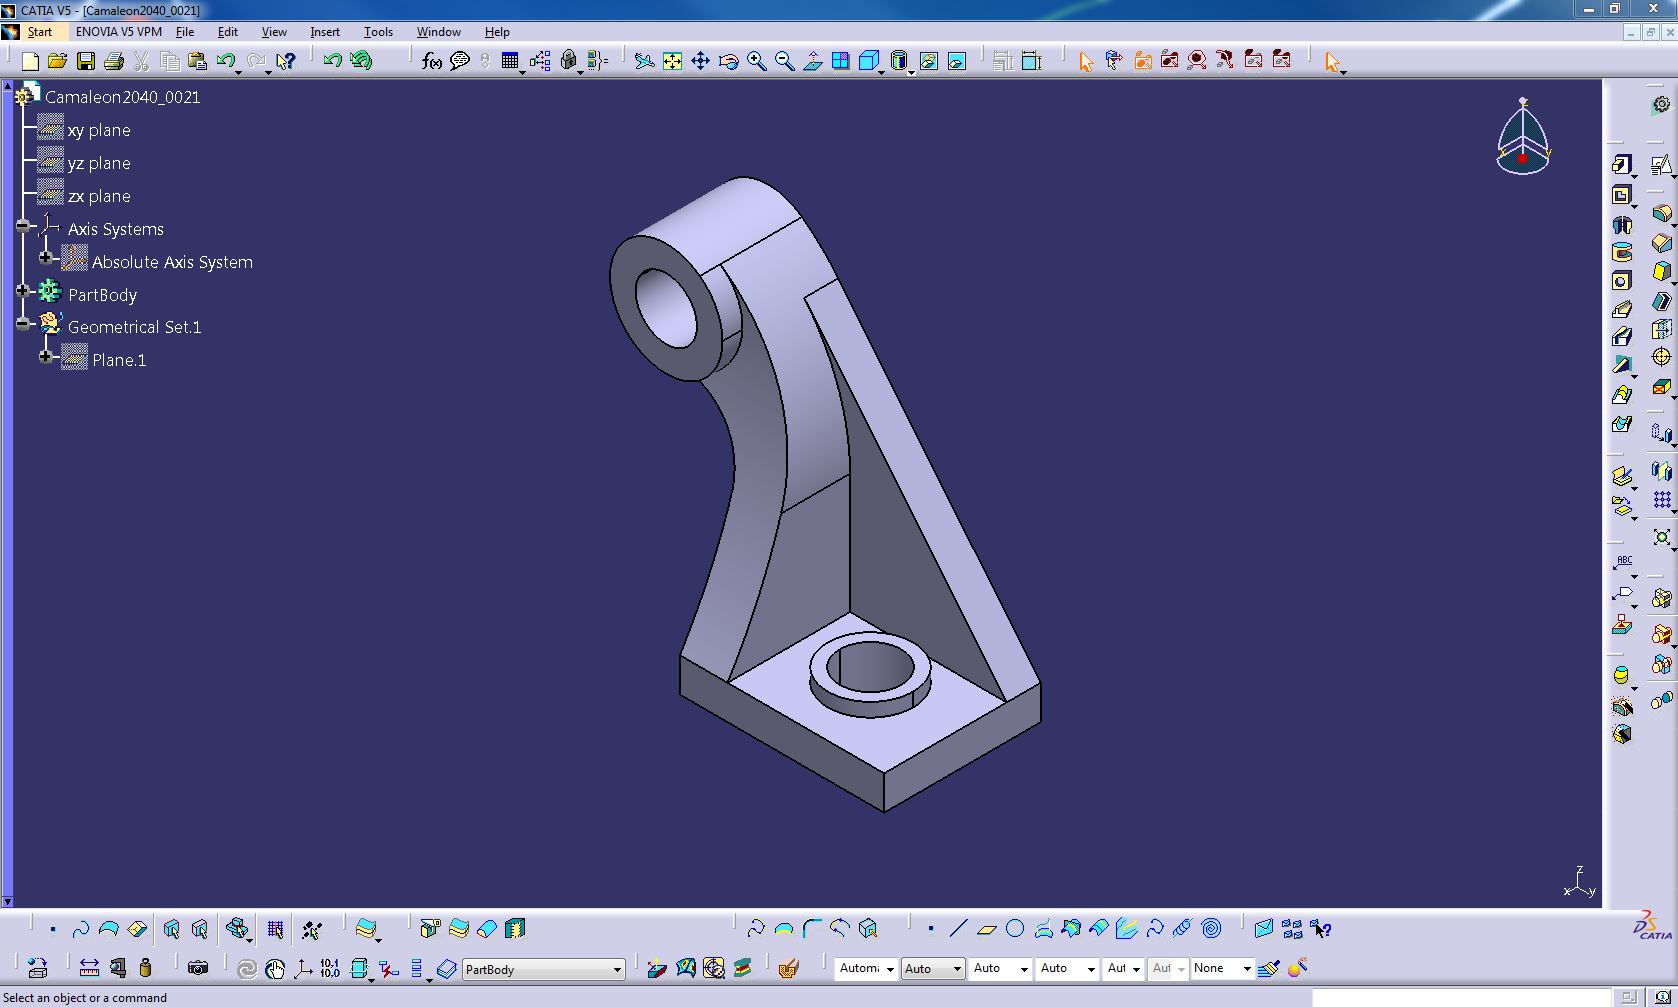Open the PartBody working-object combo box
Screen dimensions: 1678x1007
click(543, 969)
